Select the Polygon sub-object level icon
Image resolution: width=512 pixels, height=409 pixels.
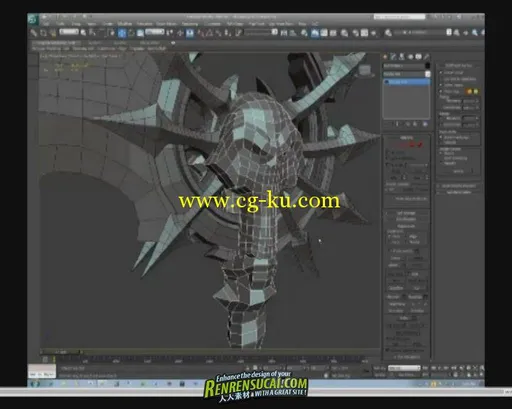point(413,145)
